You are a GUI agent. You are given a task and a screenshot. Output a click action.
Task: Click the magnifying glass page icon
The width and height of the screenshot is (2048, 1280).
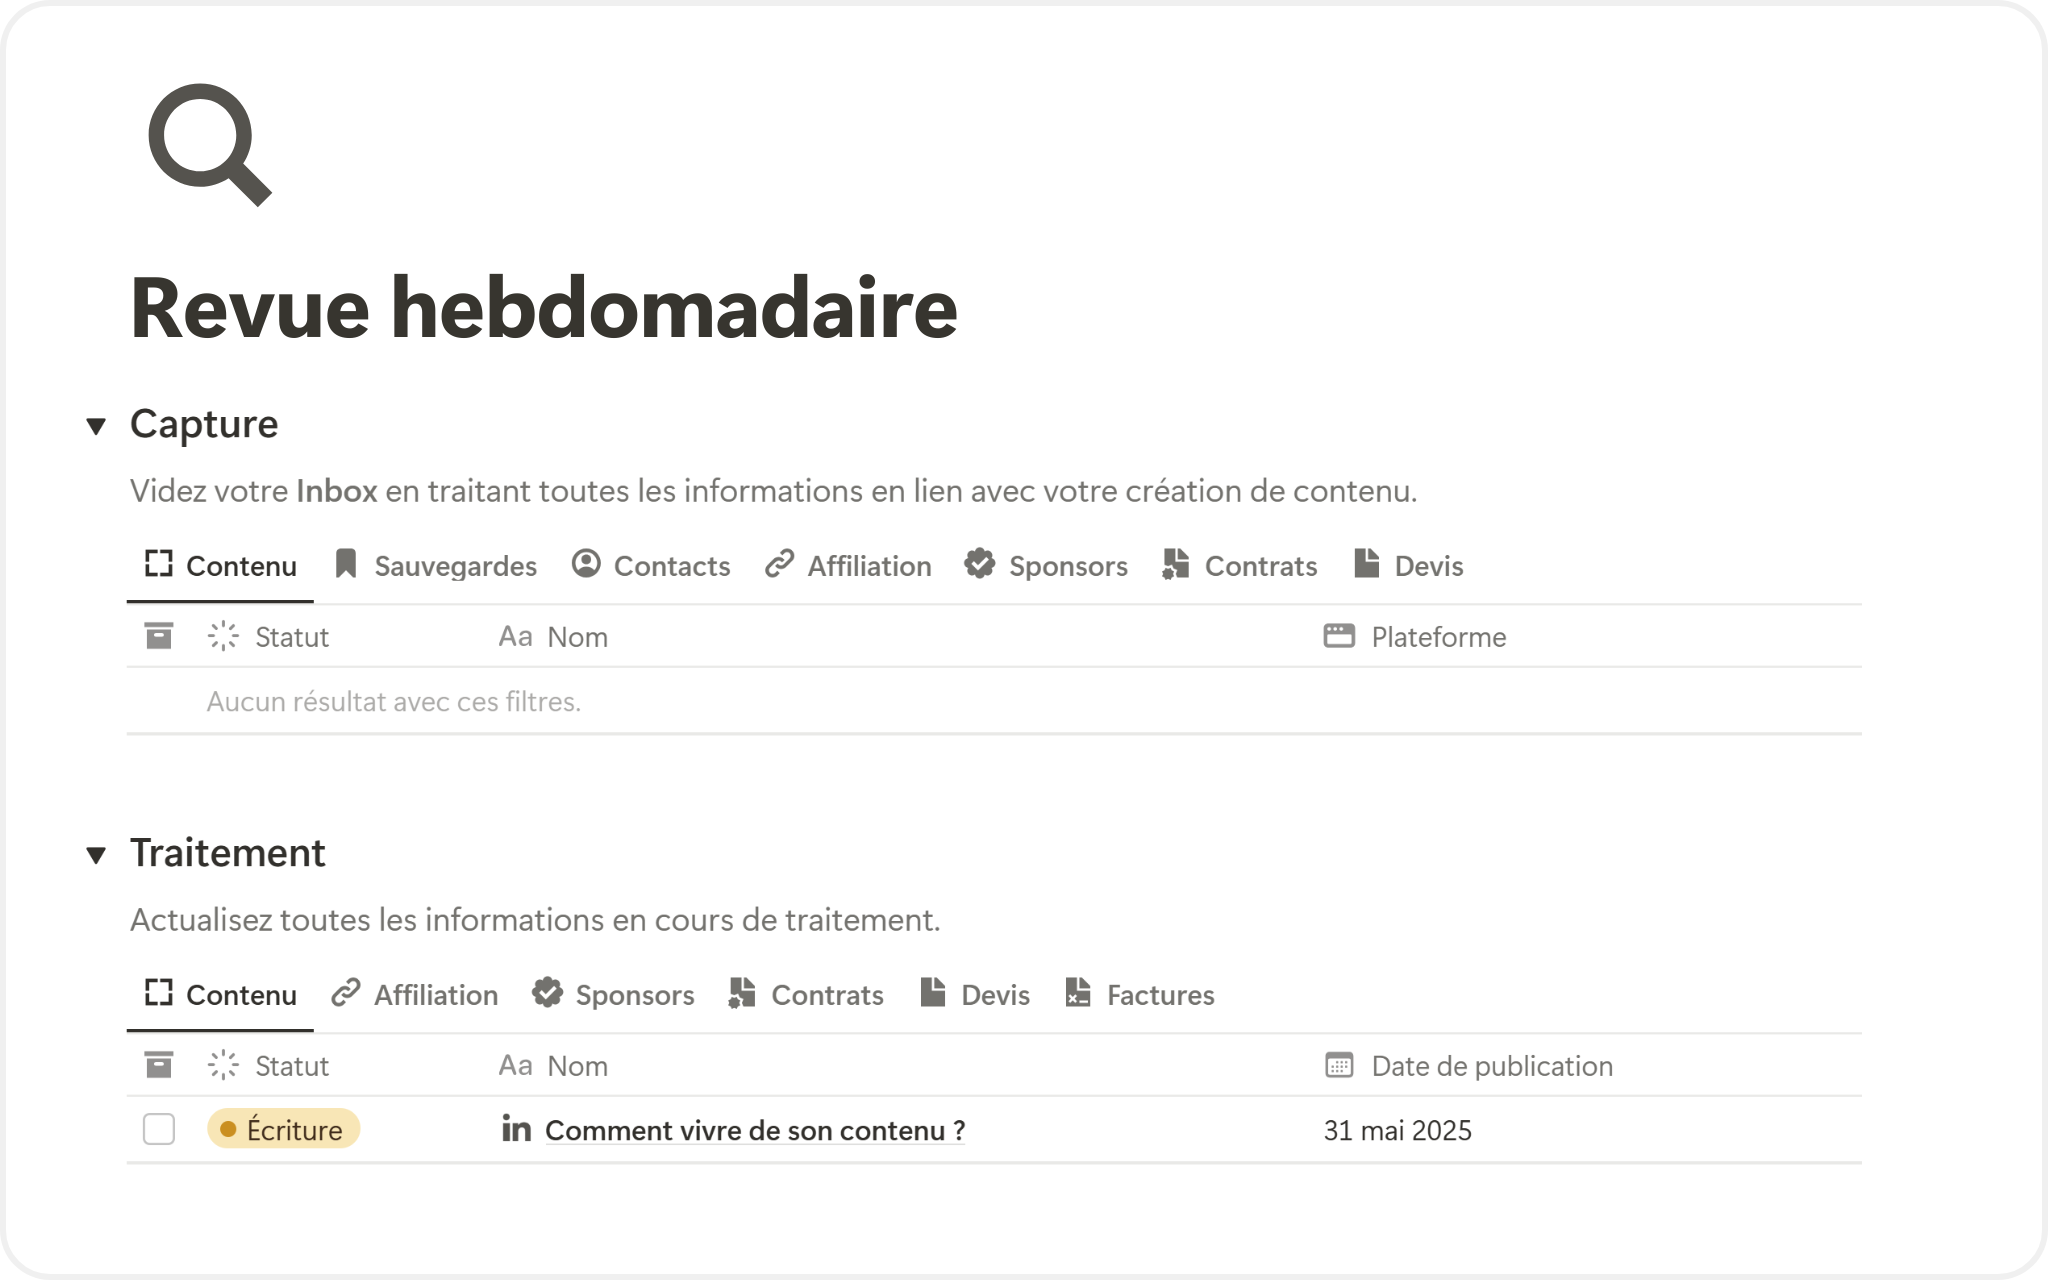coord(209,145)
